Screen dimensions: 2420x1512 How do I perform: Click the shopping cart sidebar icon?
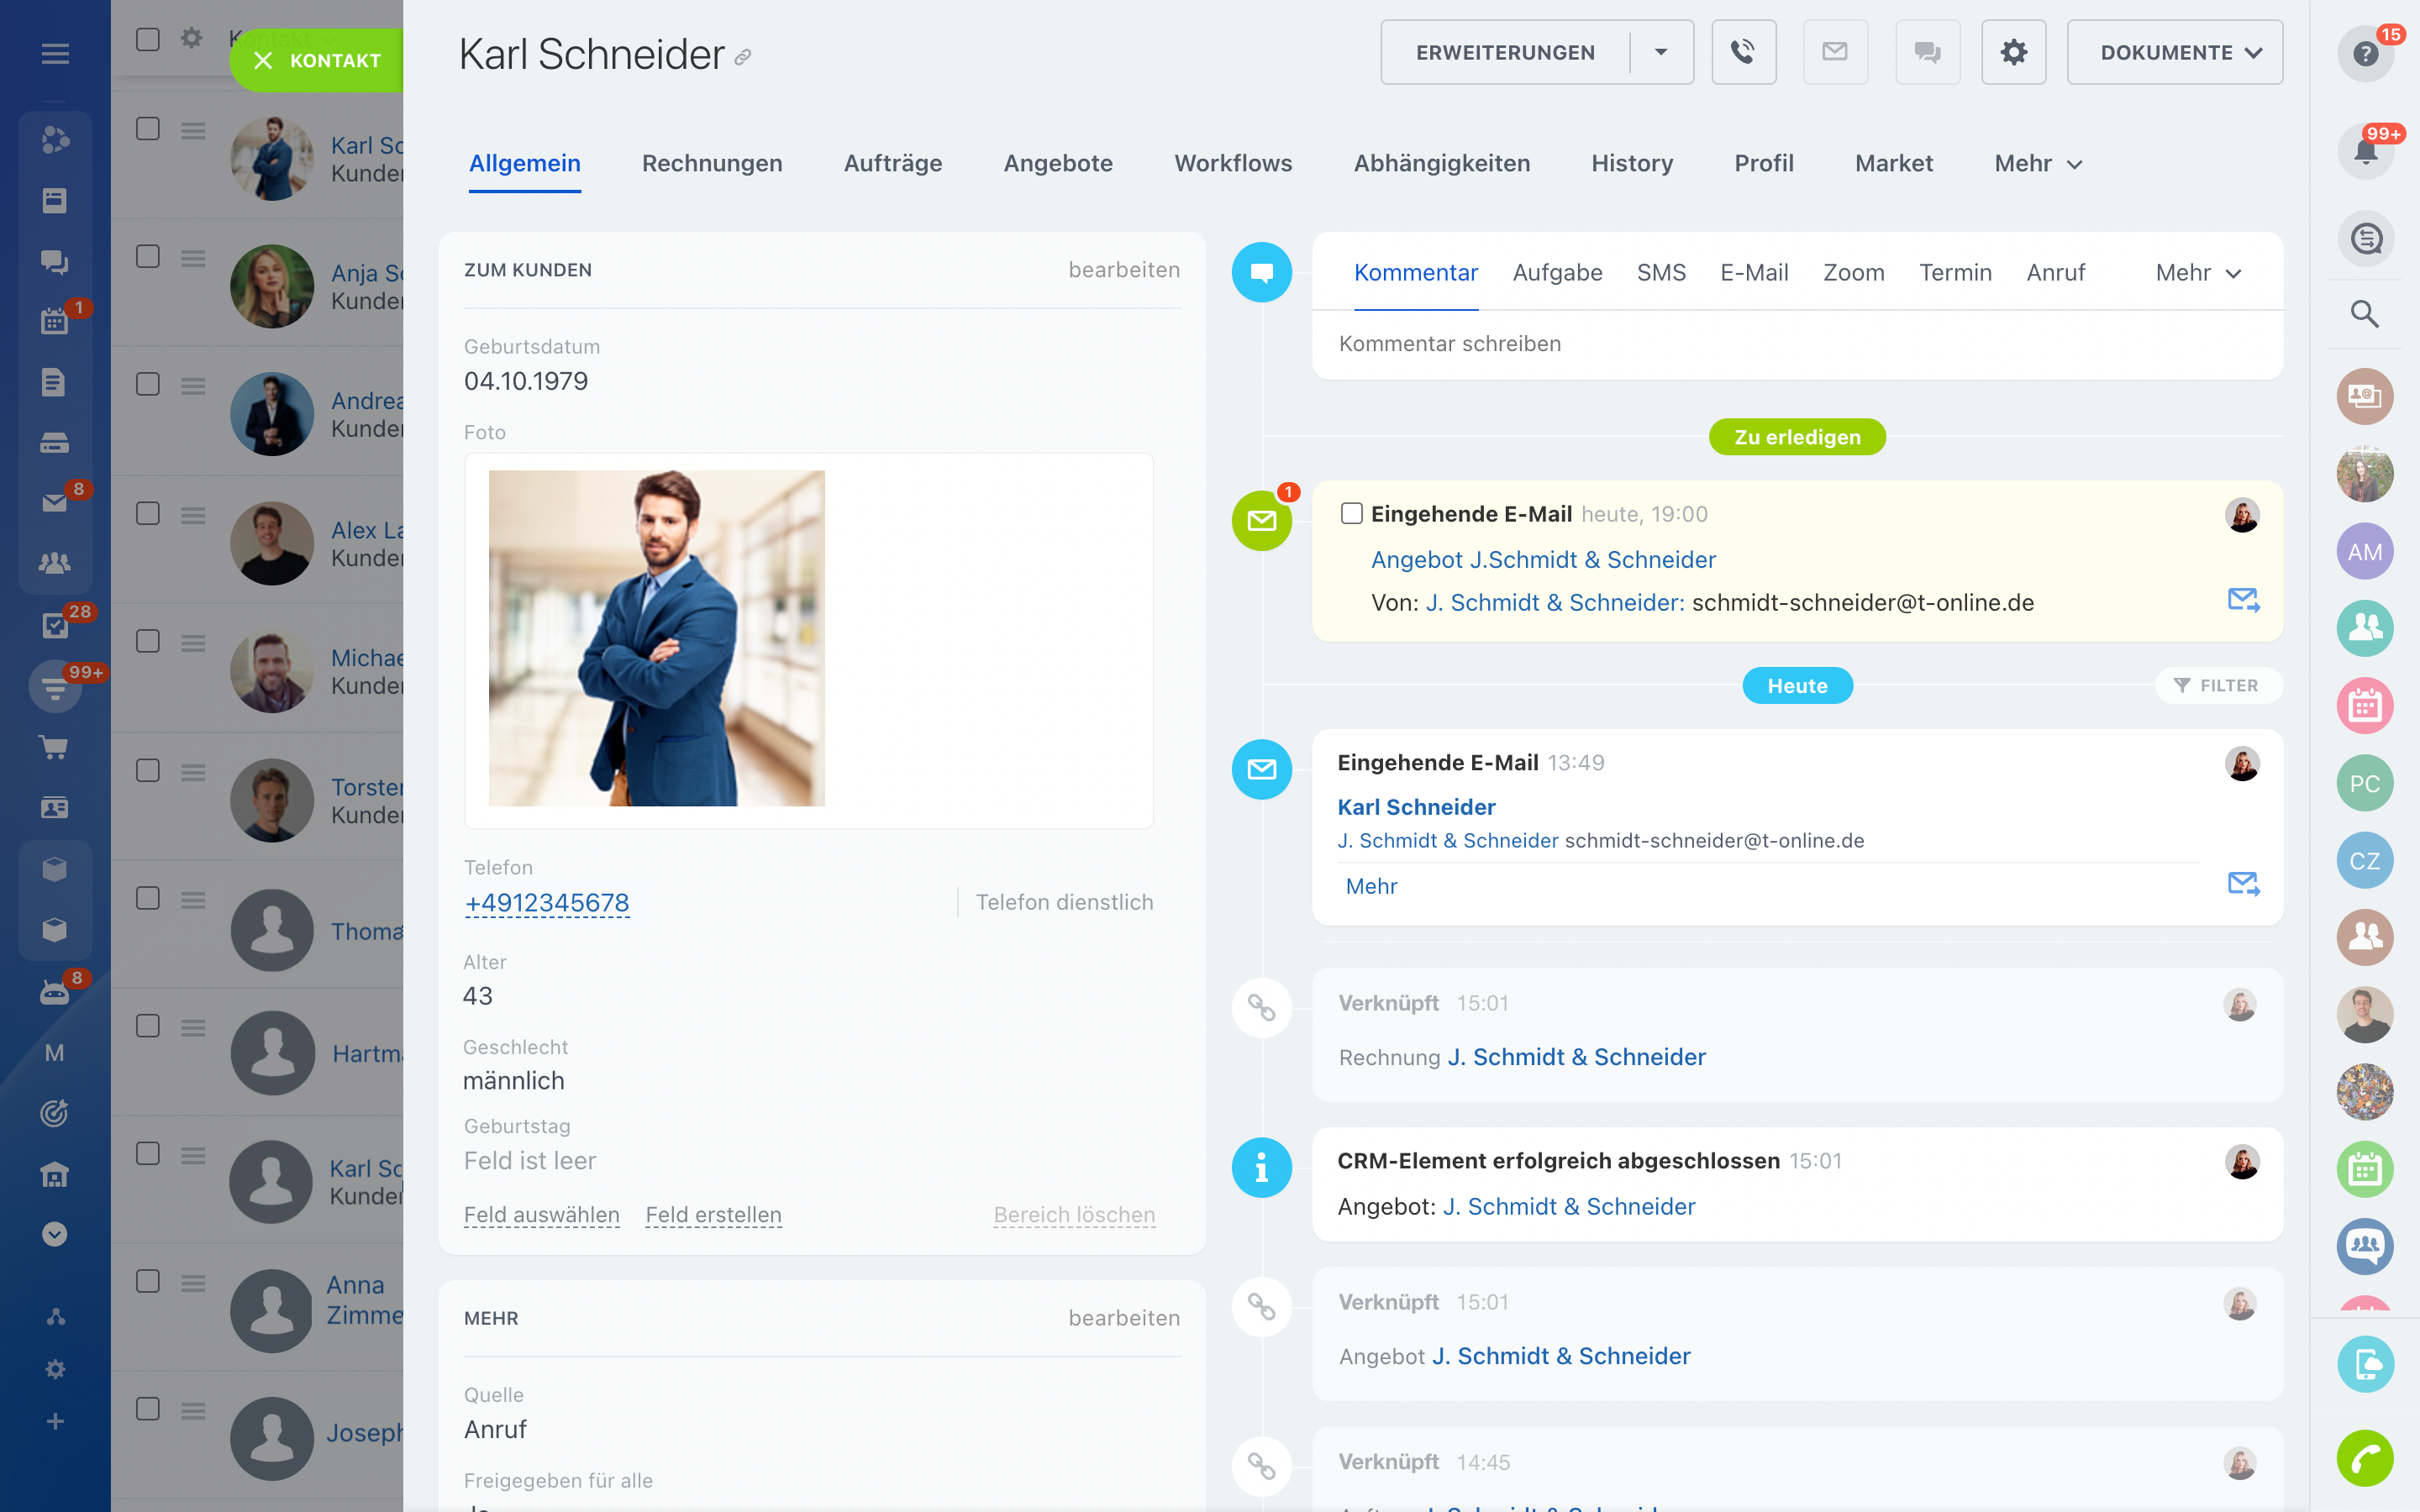(x=54, y=747)
